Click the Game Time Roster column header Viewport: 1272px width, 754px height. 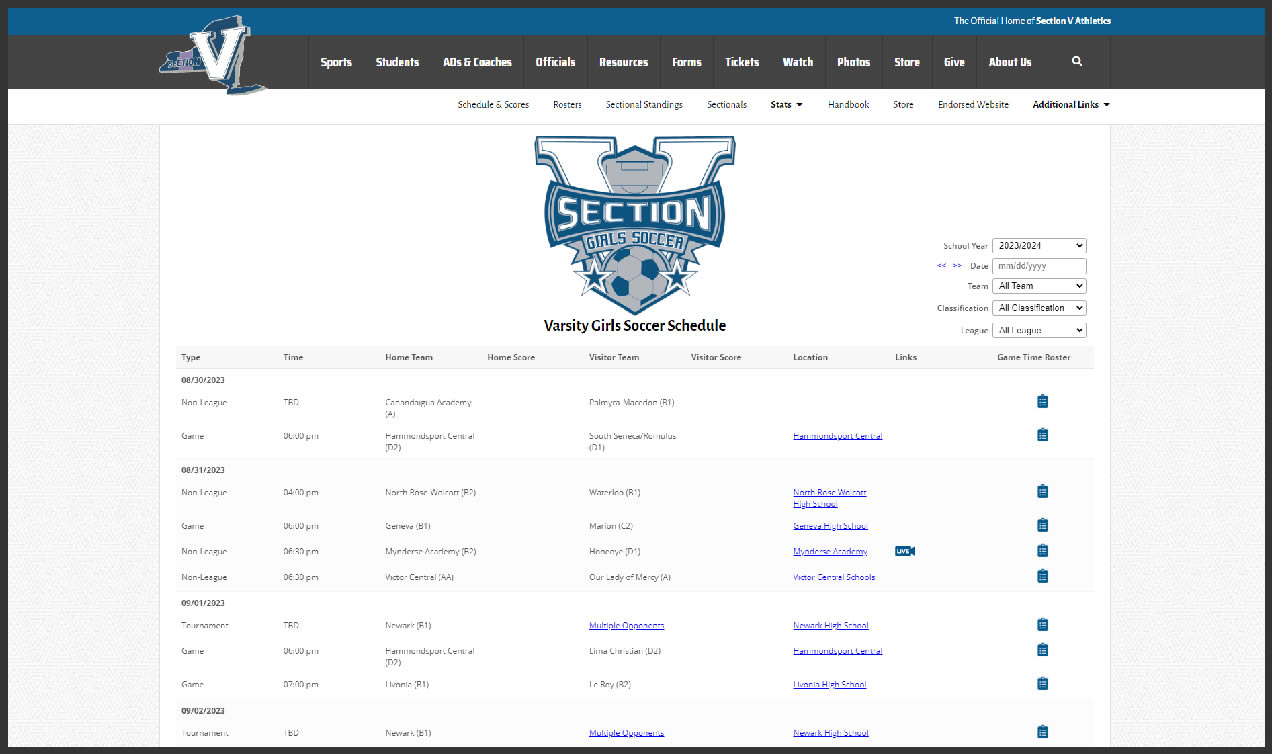coord(1034,358)
